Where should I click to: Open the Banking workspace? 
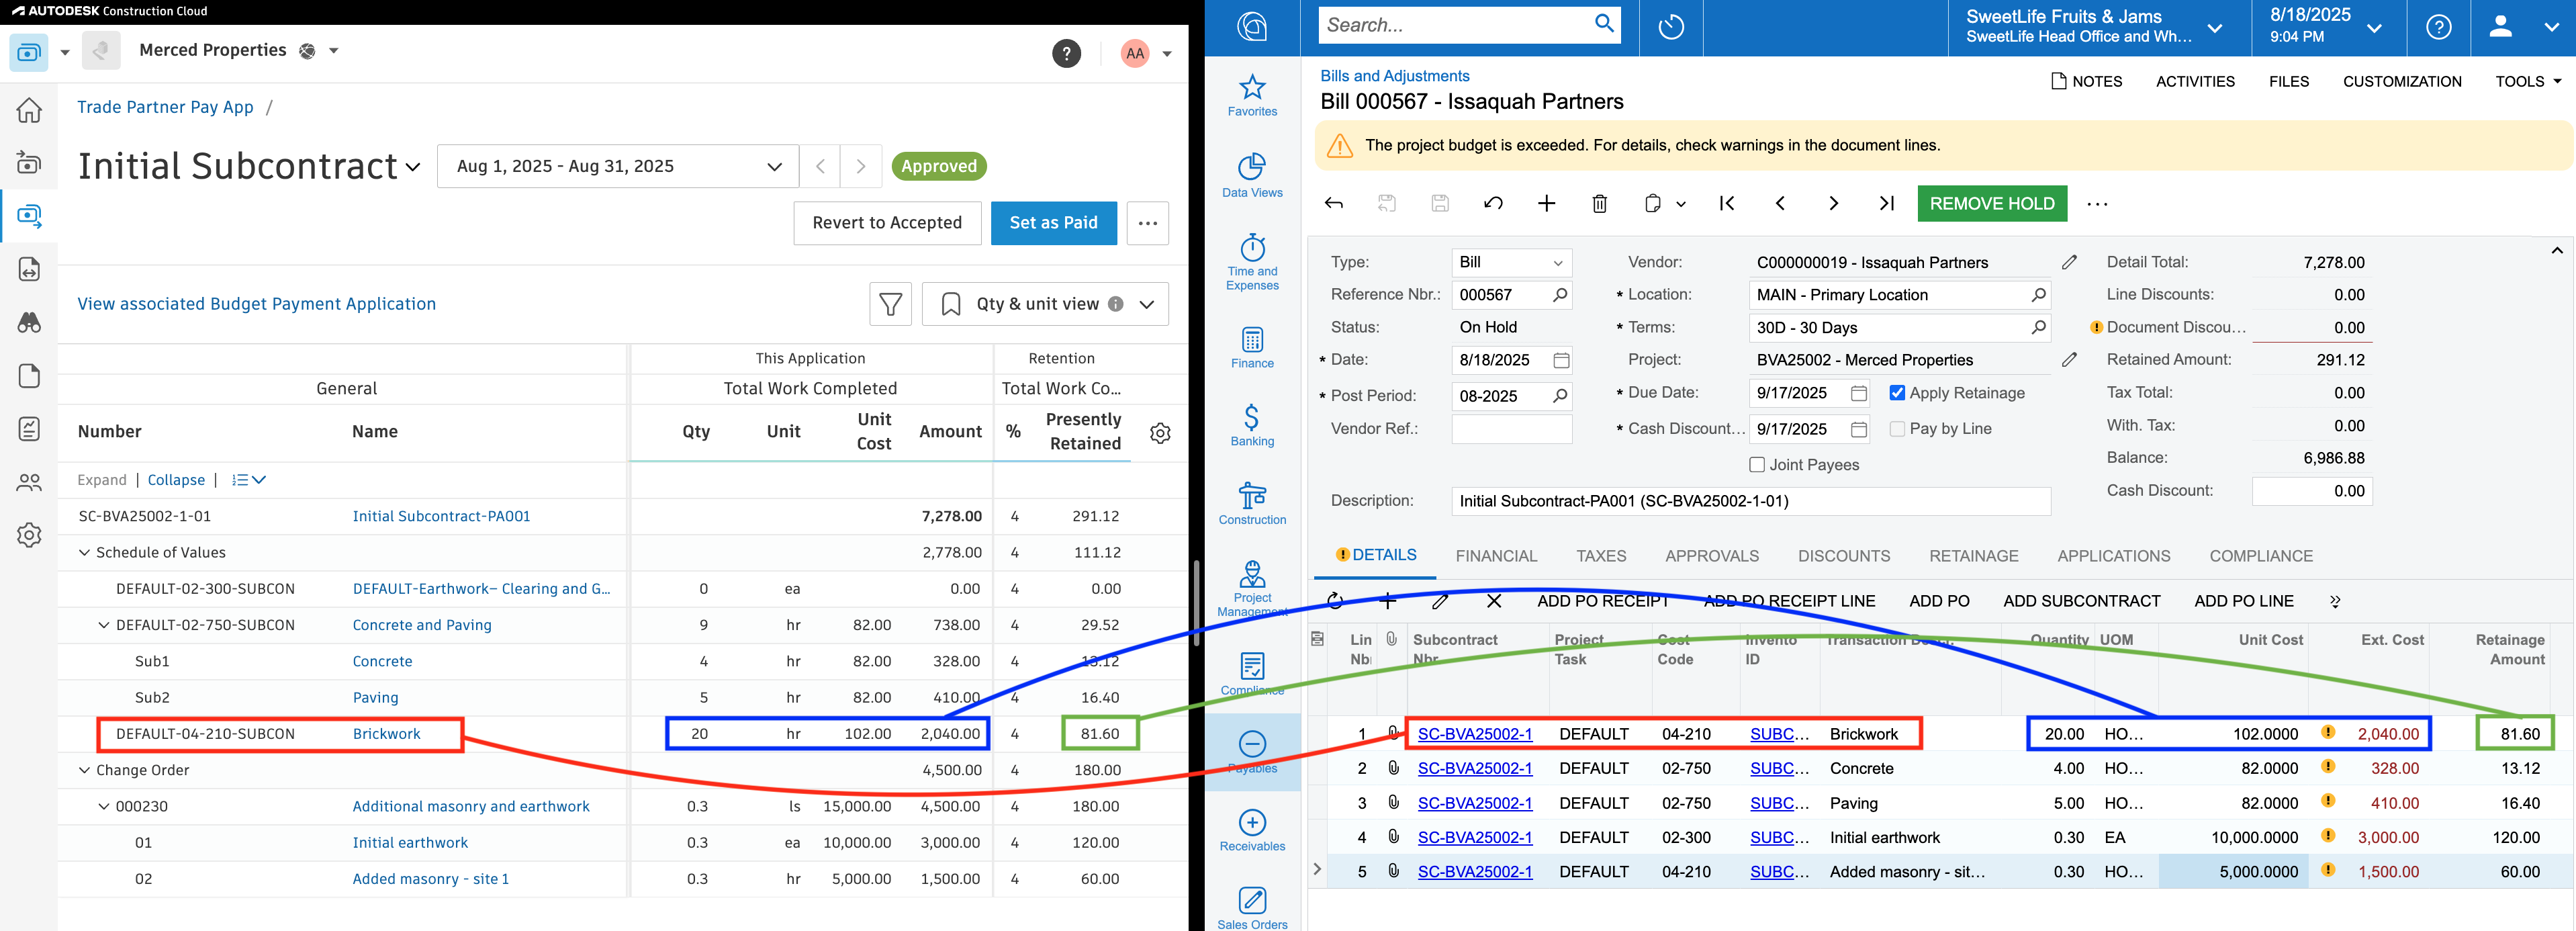1252,426
